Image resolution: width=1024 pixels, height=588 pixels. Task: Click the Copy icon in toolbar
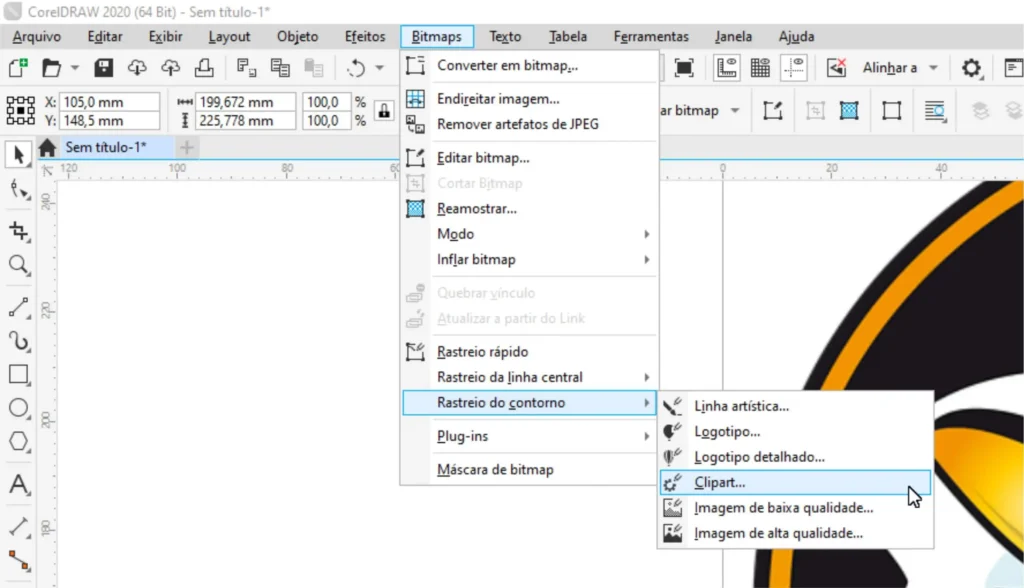280,67
